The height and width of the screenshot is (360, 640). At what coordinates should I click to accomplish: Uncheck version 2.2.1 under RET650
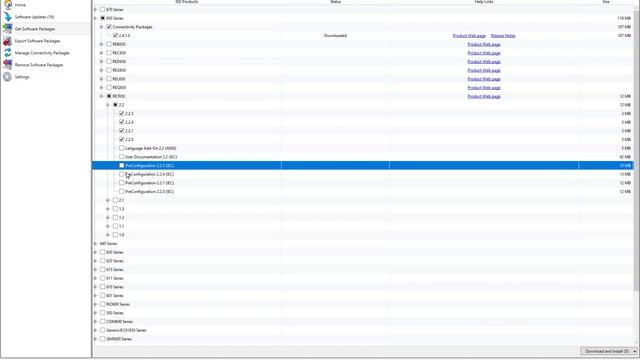tap(122, 131)
